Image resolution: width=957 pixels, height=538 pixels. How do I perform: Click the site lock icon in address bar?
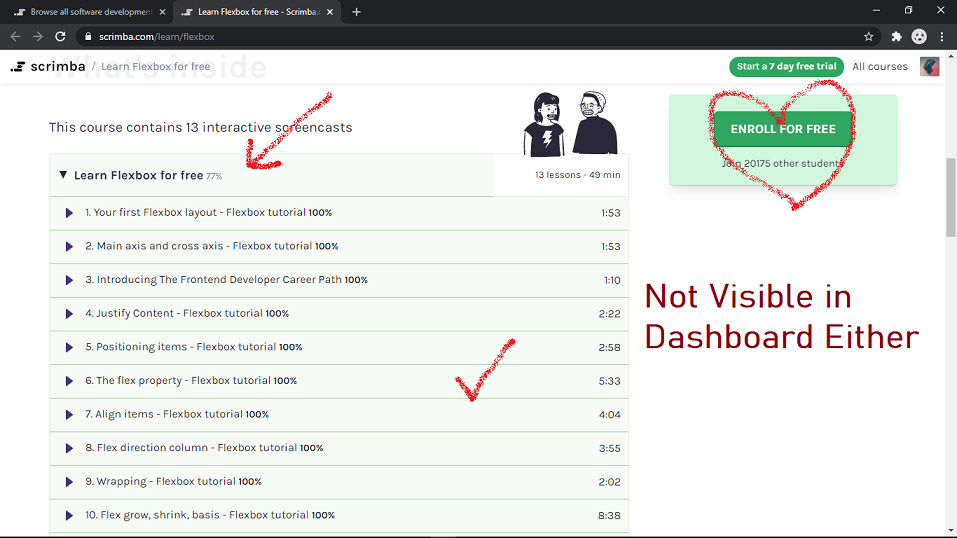[x=88, y=37]
